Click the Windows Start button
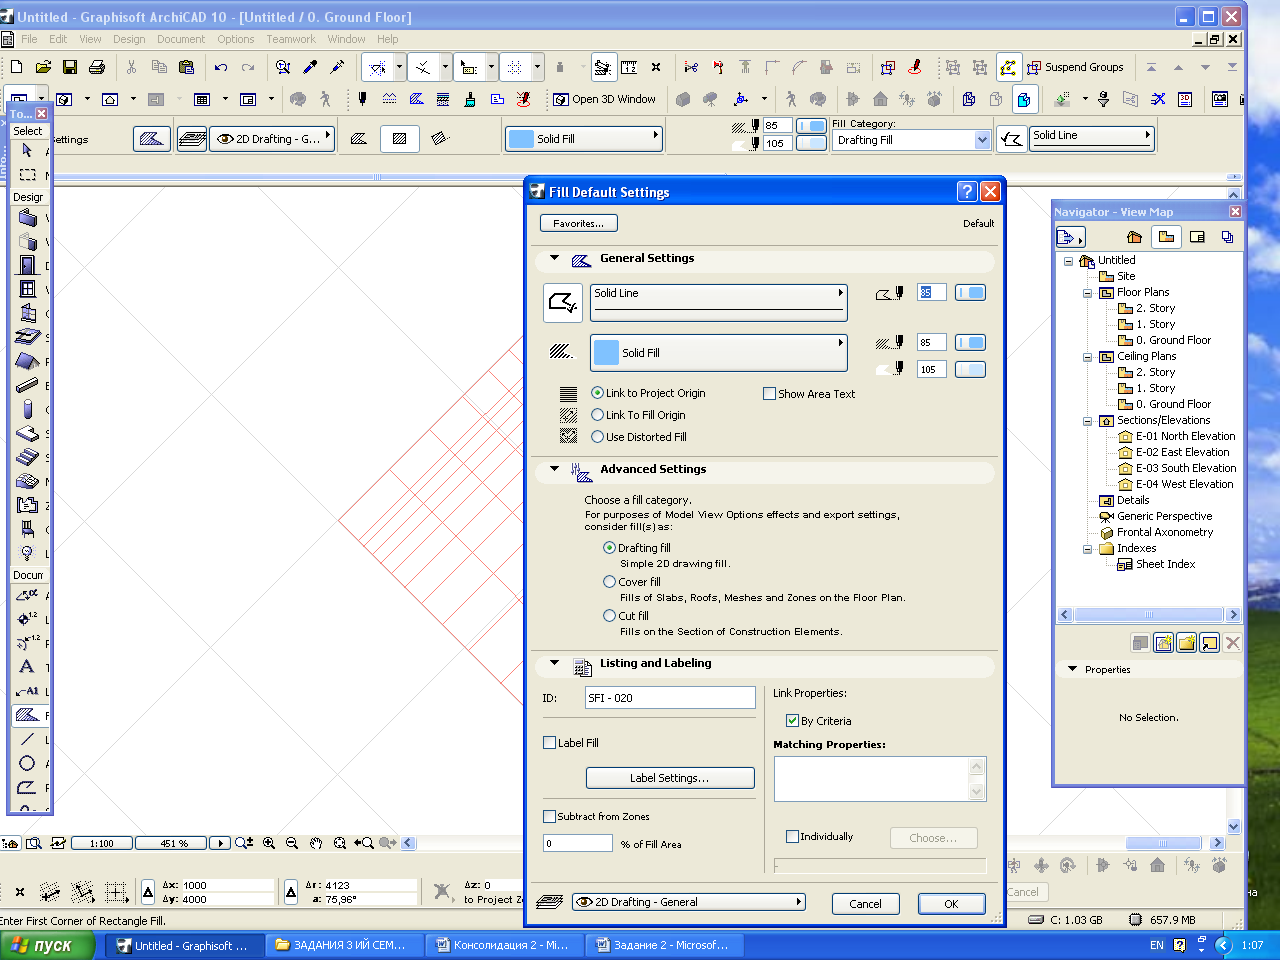The width and height of the screenshot is (1280, 960). click(47, 945)
